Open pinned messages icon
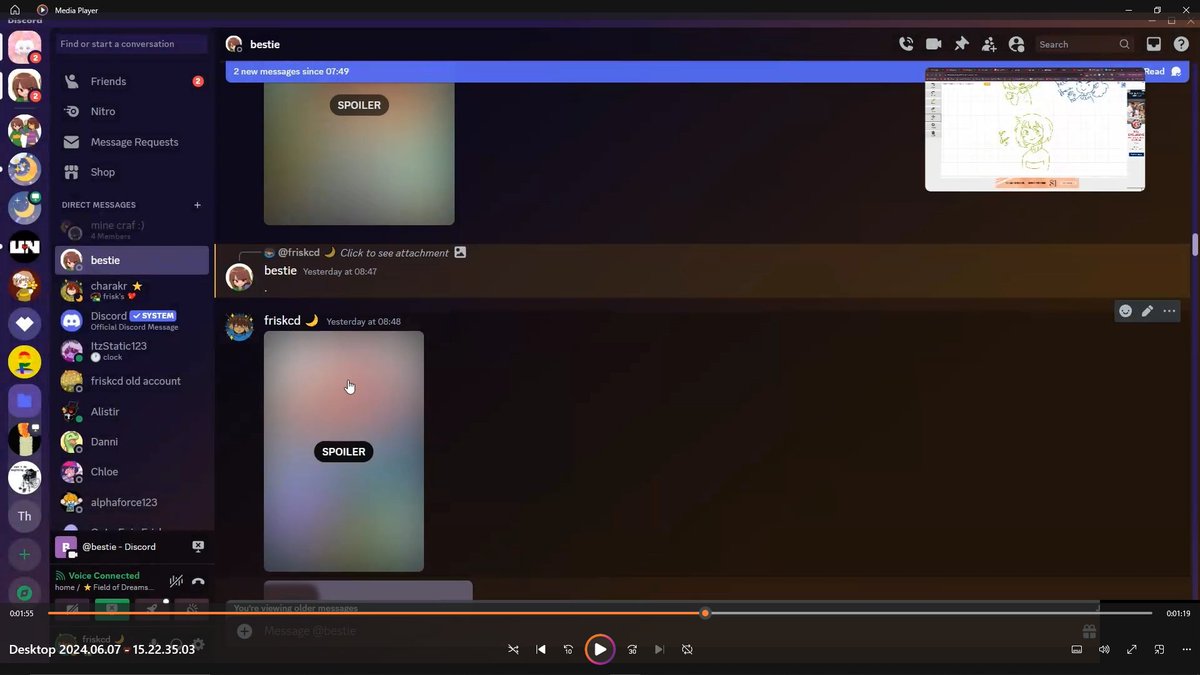The image size is (1200, 675). (961, 44)
